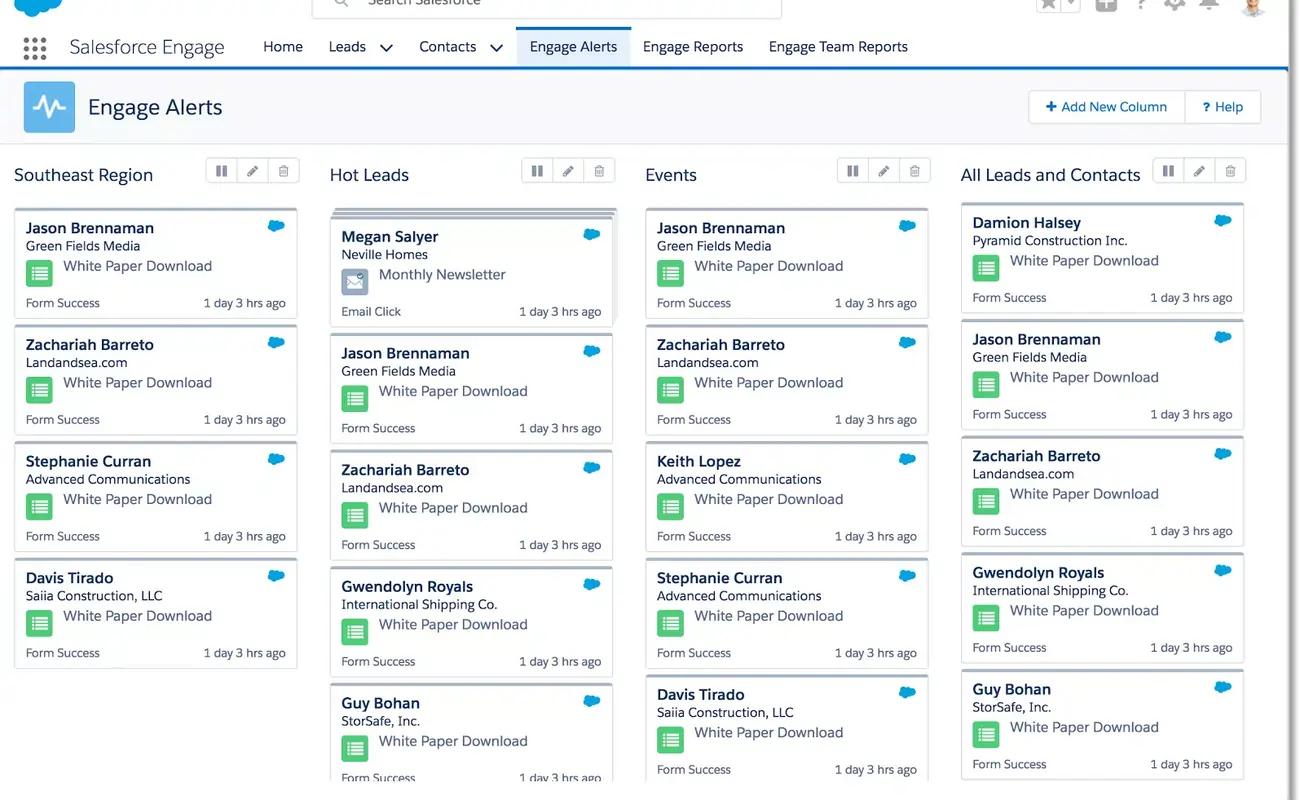Viewport: 1300px width, 800px height.
Task: Delete the All Leads and Contacts column
Action: coord(1230,171)
